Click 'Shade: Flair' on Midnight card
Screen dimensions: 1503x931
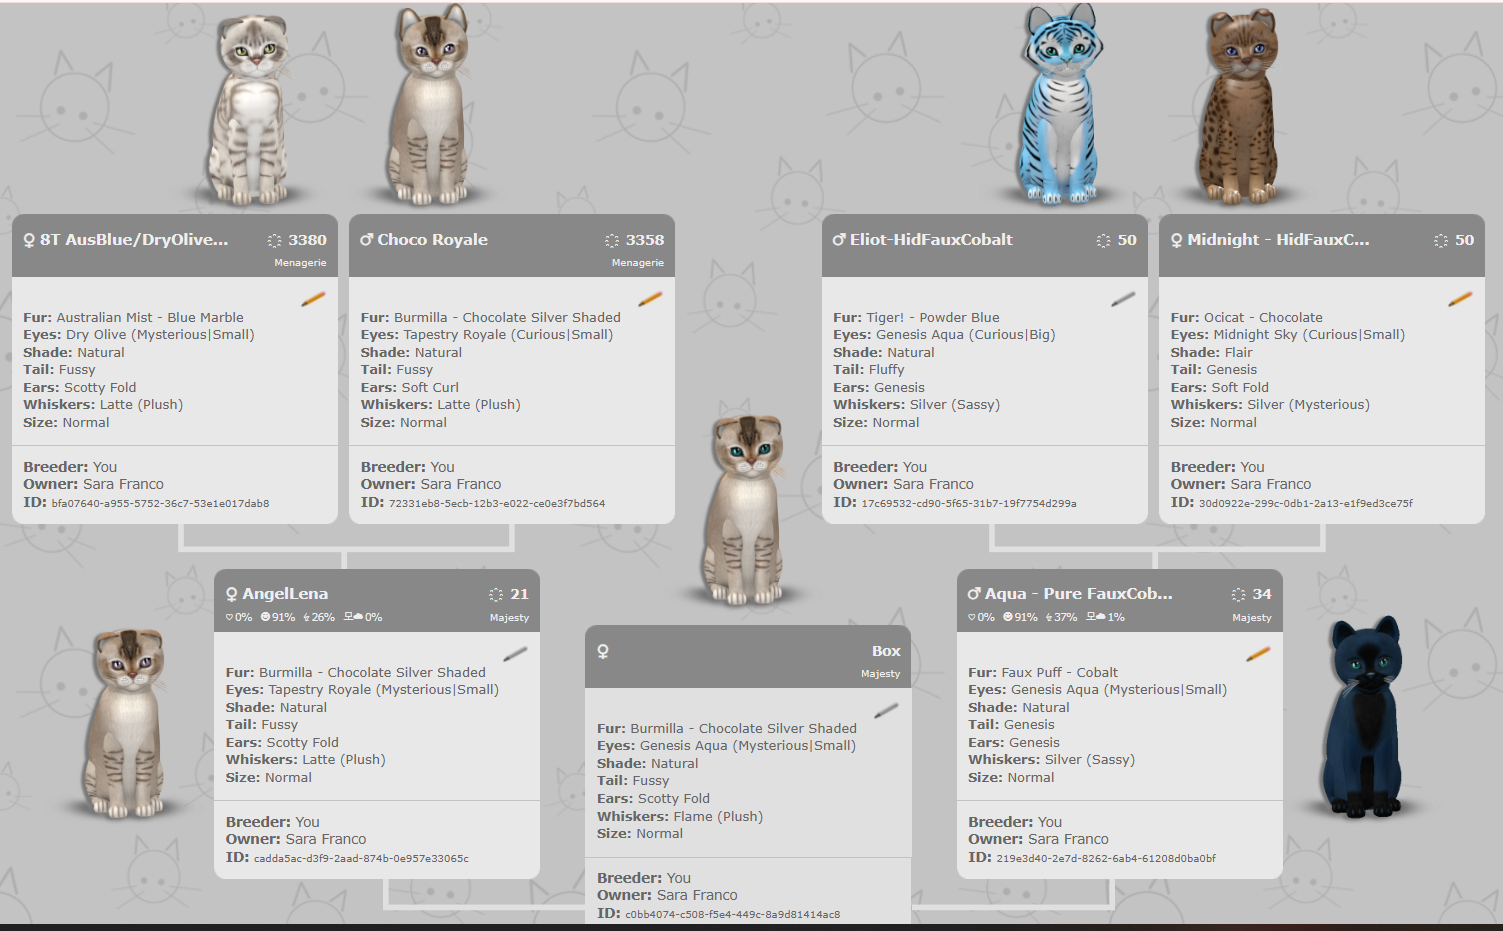(1211, 353)
